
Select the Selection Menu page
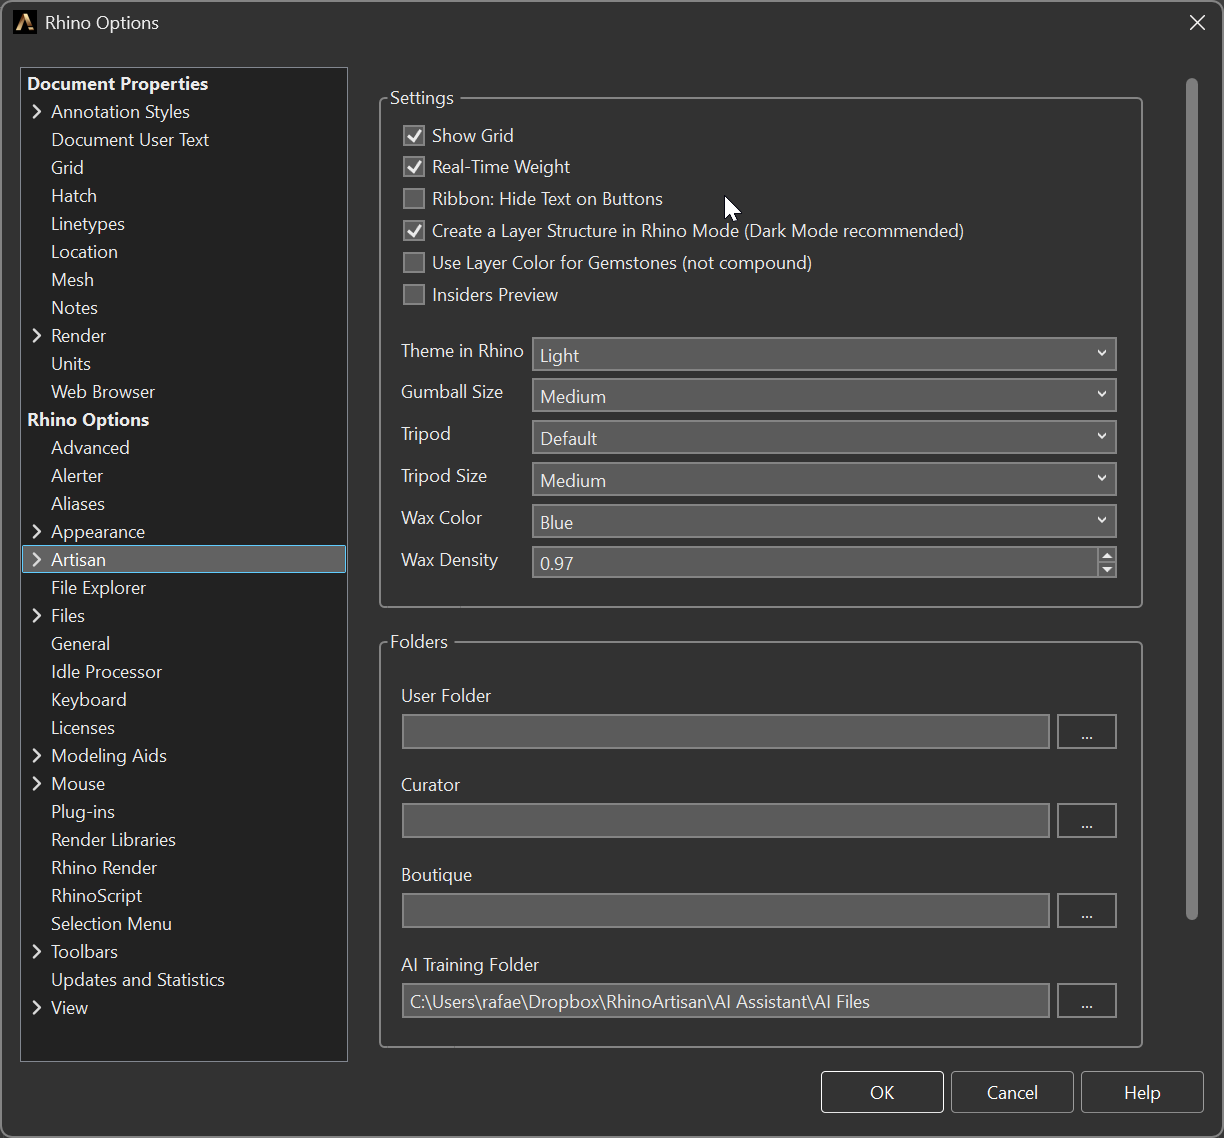click(111, 924)
